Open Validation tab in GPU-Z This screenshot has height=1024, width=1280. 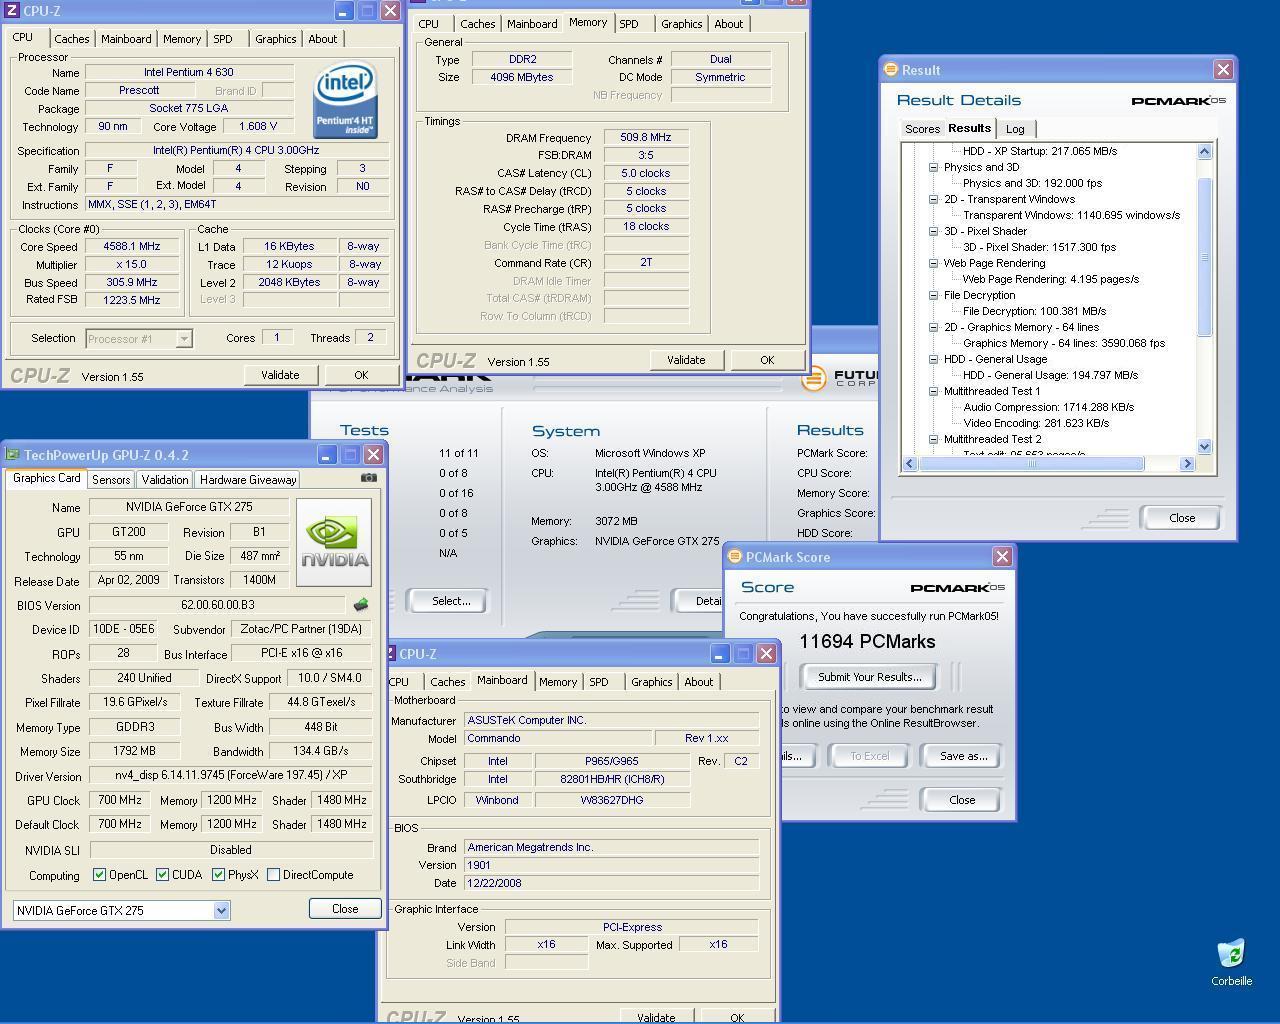pyautogui.click(x=164, y=480)
